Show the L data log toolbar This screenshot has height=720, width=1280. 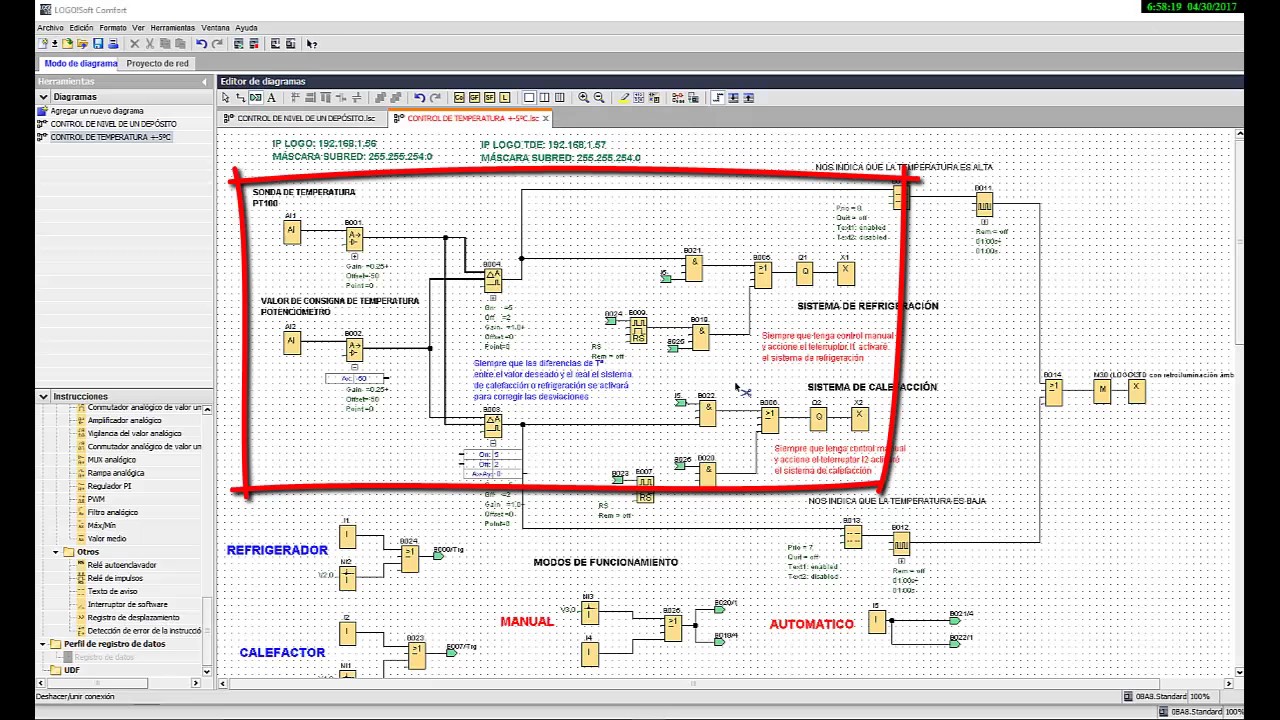pos(504,97)
